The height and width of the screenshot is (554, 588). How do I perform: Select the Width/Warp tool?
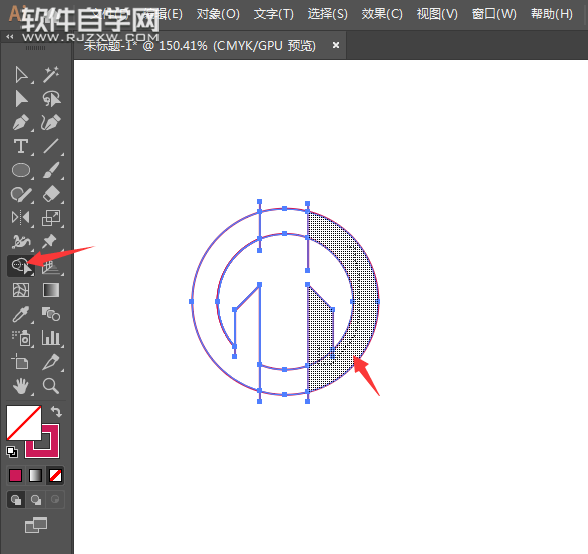[21, 242]
